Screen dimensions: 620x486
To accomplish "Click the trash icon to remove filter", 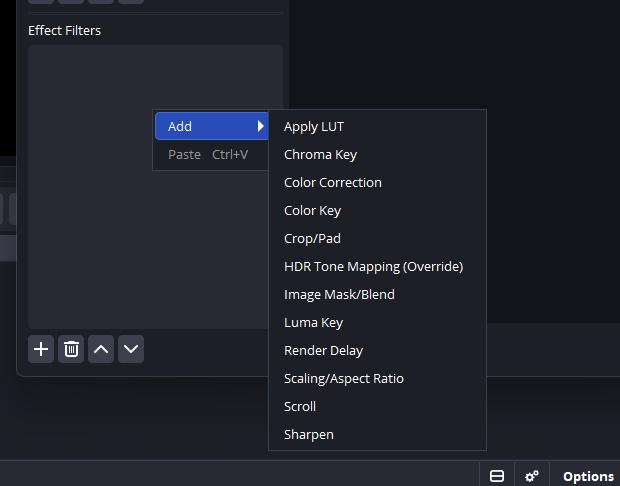I will 71,349.
